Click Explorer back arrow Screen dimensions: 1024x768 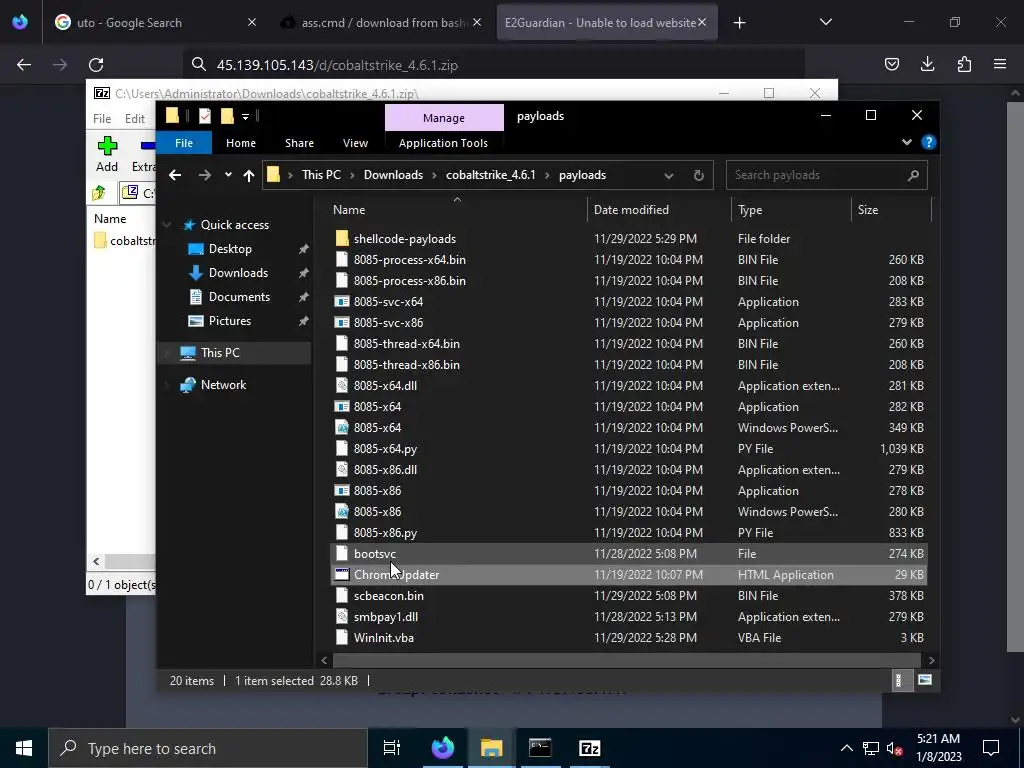pyautogui.click(x=174, y=175)
